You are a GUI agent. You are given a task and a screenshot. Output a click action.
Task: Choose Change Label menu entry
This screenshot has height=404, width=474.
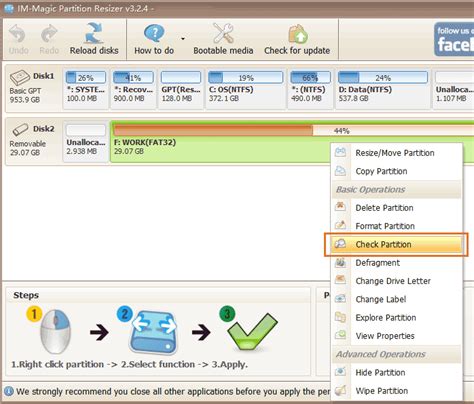(397, 299)
